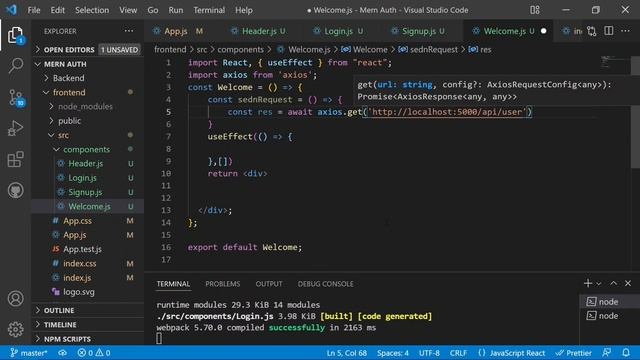Open errors and warnings status count
This screenshot has width=640, height=360.
click(x=94, y=353)
